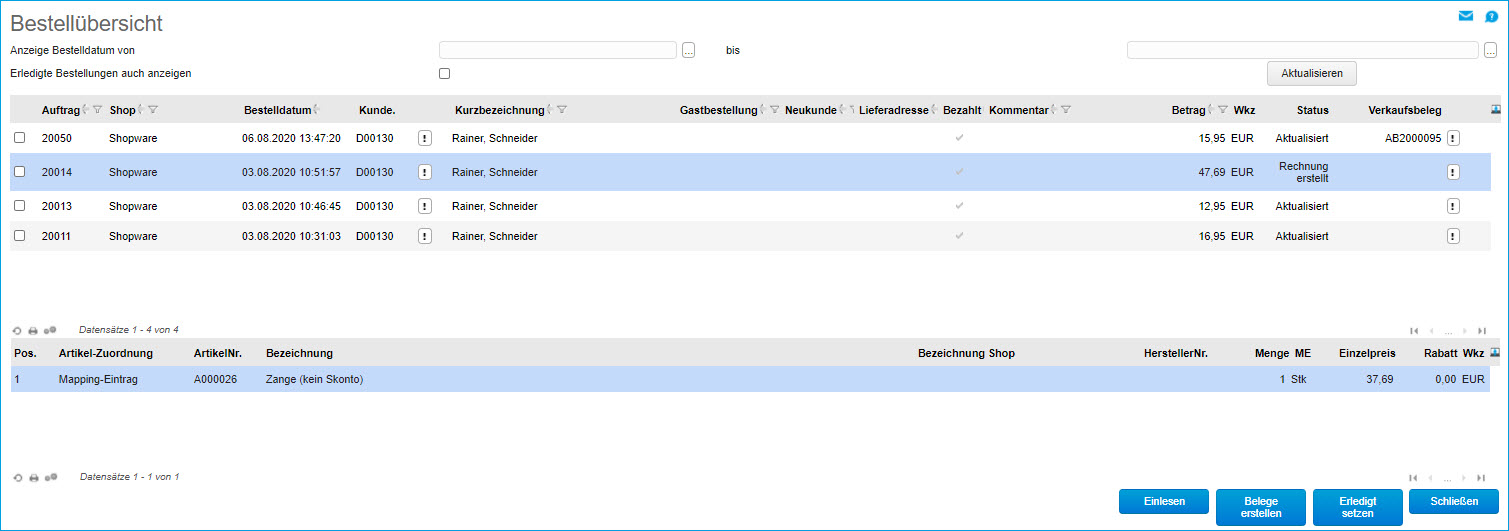Sort by Lieferadresse using its sort arrows
Screen dimensions: 1509x531
click(933, 110)
